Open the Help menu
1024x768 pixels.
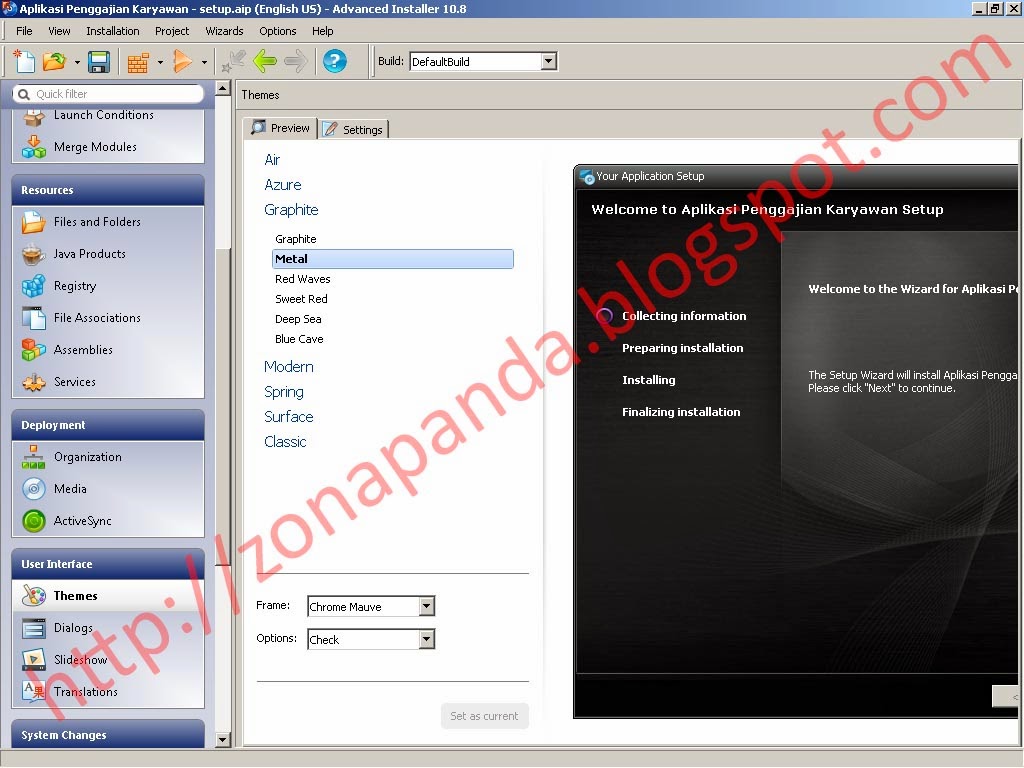(323, 31)
